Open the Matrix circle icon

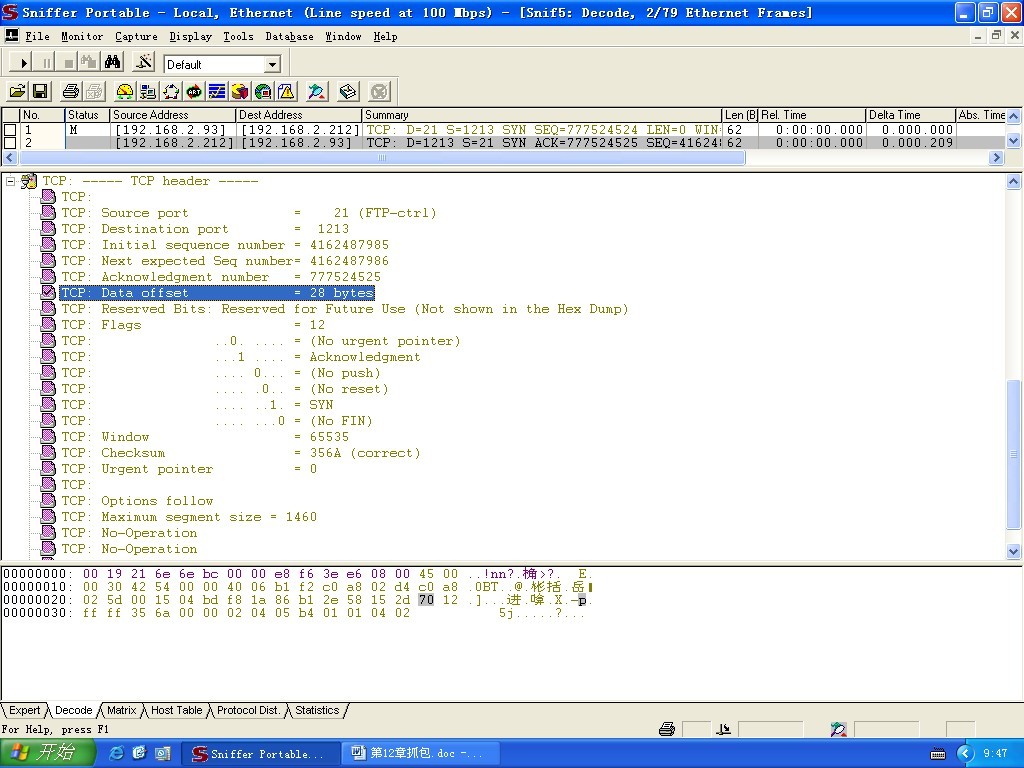coord(171,91)
